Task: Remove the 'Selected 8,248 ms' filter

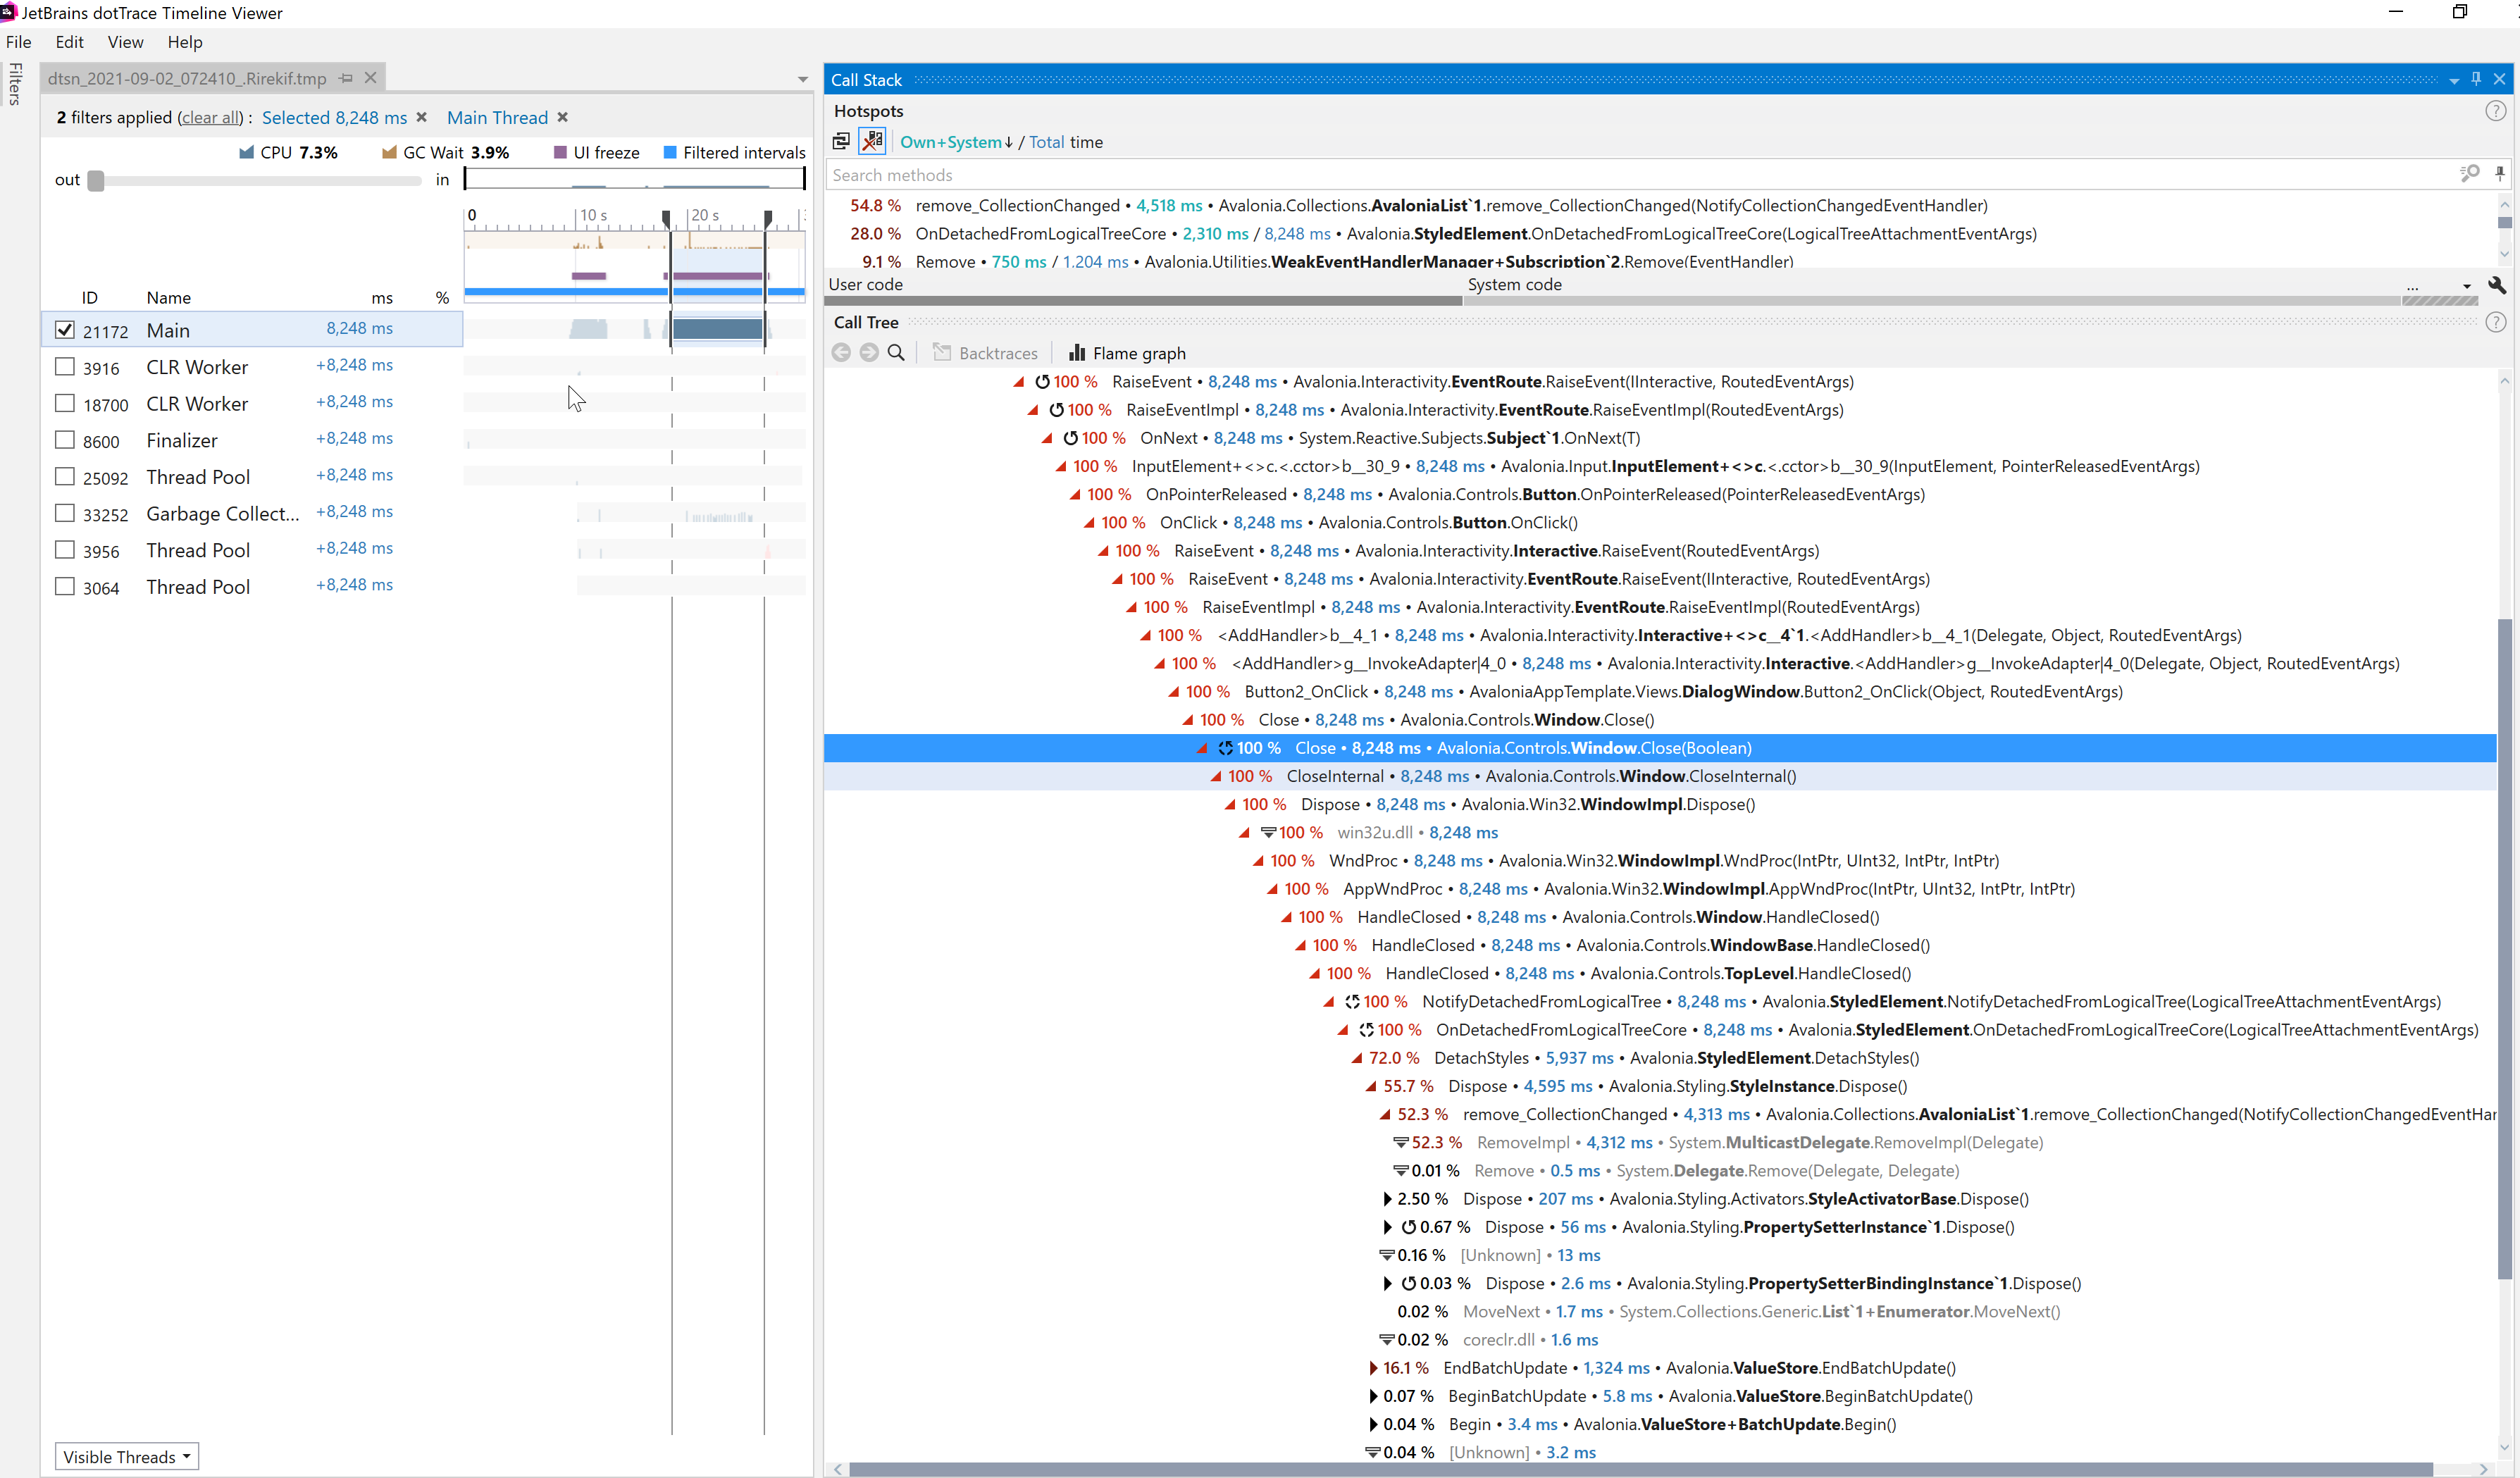Action: coord(422,117)
